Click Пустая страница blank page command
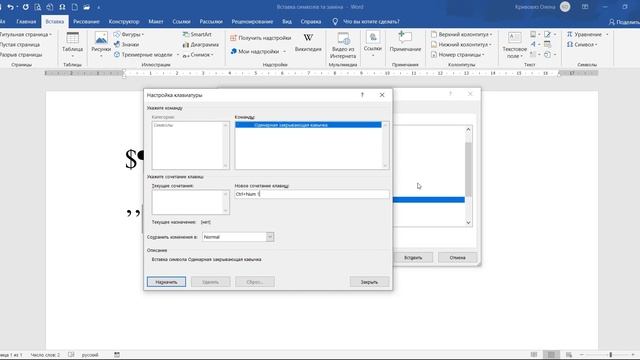Image resolution: width=640 pixels, height=360 pixels. pyautogui.click(x=20, y=44)
